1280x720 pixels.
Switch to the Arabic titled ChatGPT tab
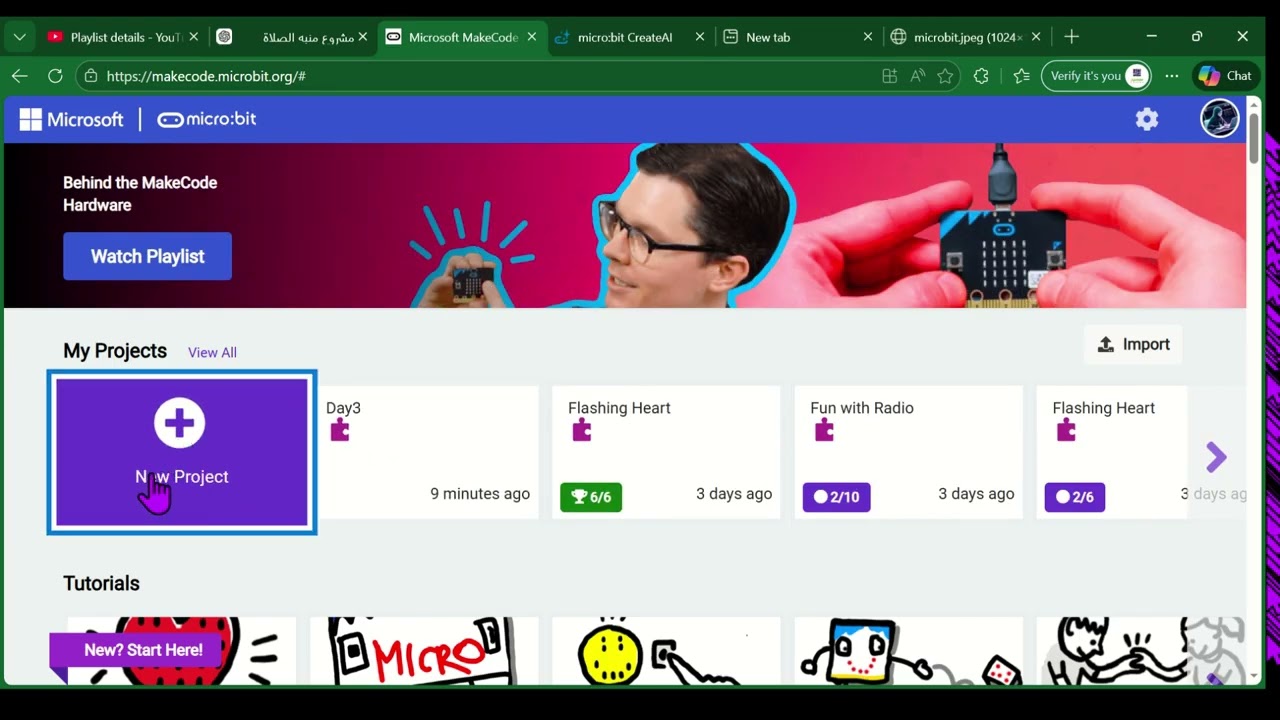point(292,37)
